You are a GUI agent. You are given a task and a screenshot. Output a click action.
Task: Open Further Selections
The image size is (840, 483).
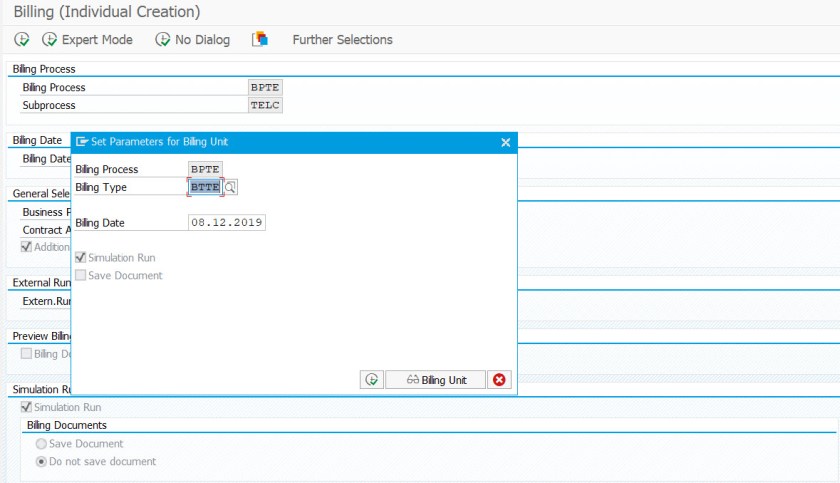pyautogui.click(x=342, y=40)
